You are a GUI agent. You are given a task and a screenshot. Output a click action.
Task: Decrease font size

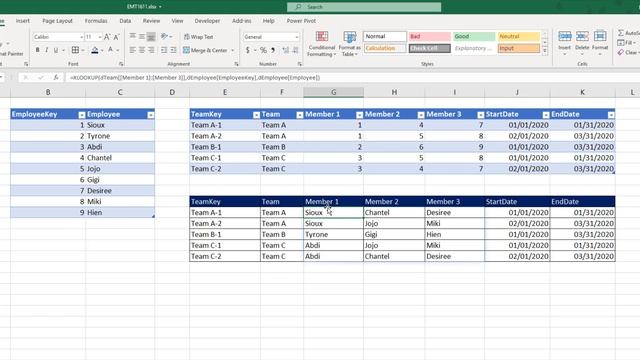click(x=116, y=37)
